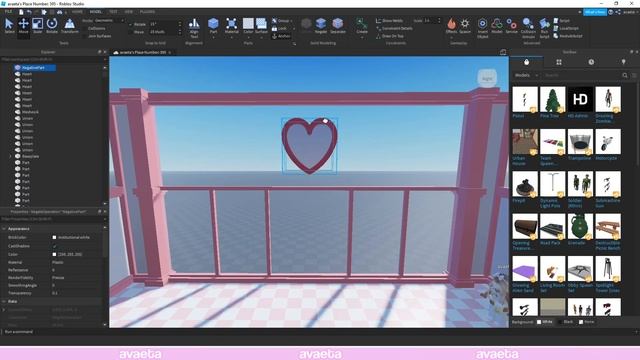Open the Mode Geometric dropdown
Viewport: 640px width, 360px height.
[109, 20]
